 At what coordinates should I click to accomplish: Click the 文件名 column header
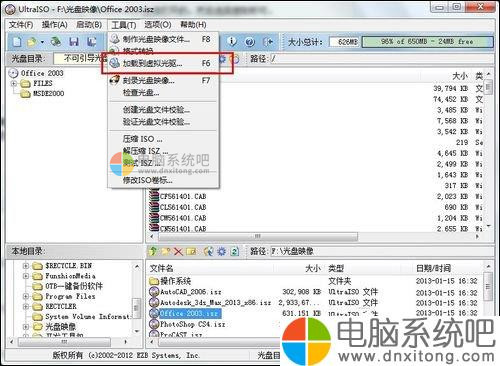click(162, 268)
